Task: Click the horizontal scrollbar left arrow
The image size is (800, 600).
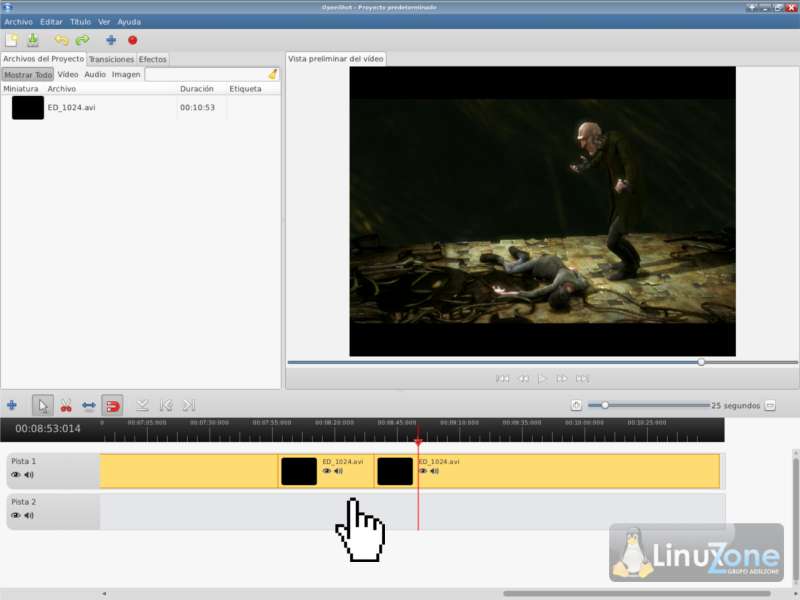Action: tap(104, 593)
